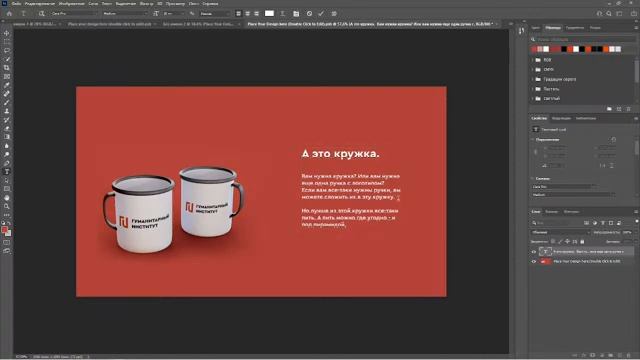This screenshot has width=640, height=360.
Task: Expand the CMYK swatch folder
Action: click(x=533, y=69)
